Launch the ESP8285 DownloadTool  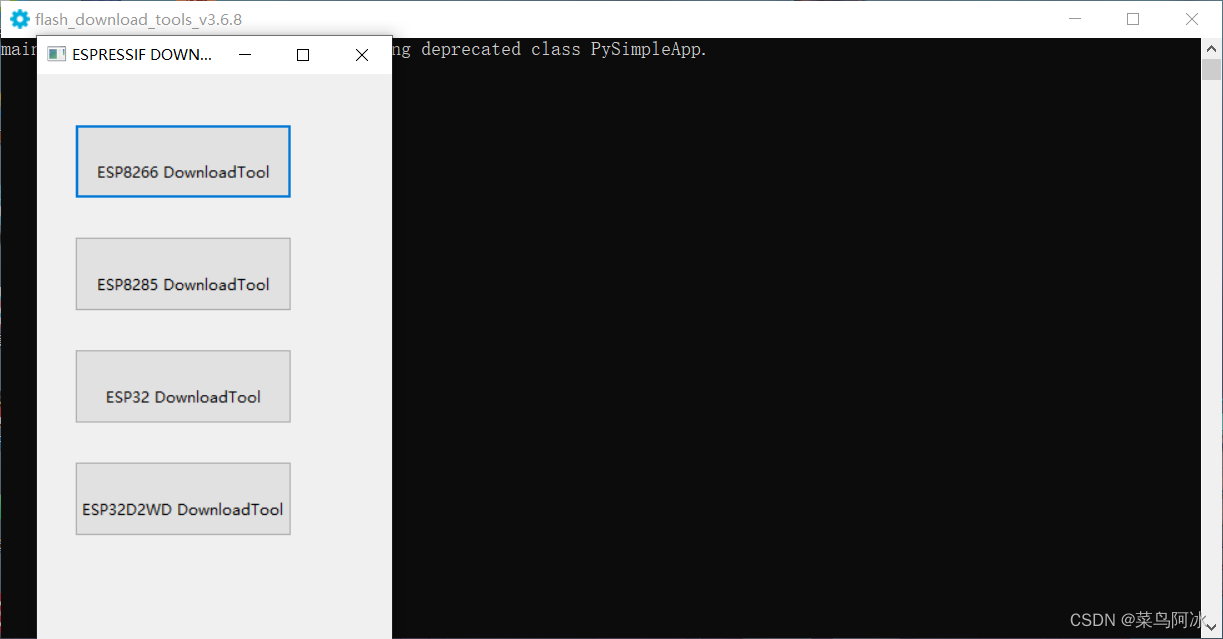(x=183, y=274)
